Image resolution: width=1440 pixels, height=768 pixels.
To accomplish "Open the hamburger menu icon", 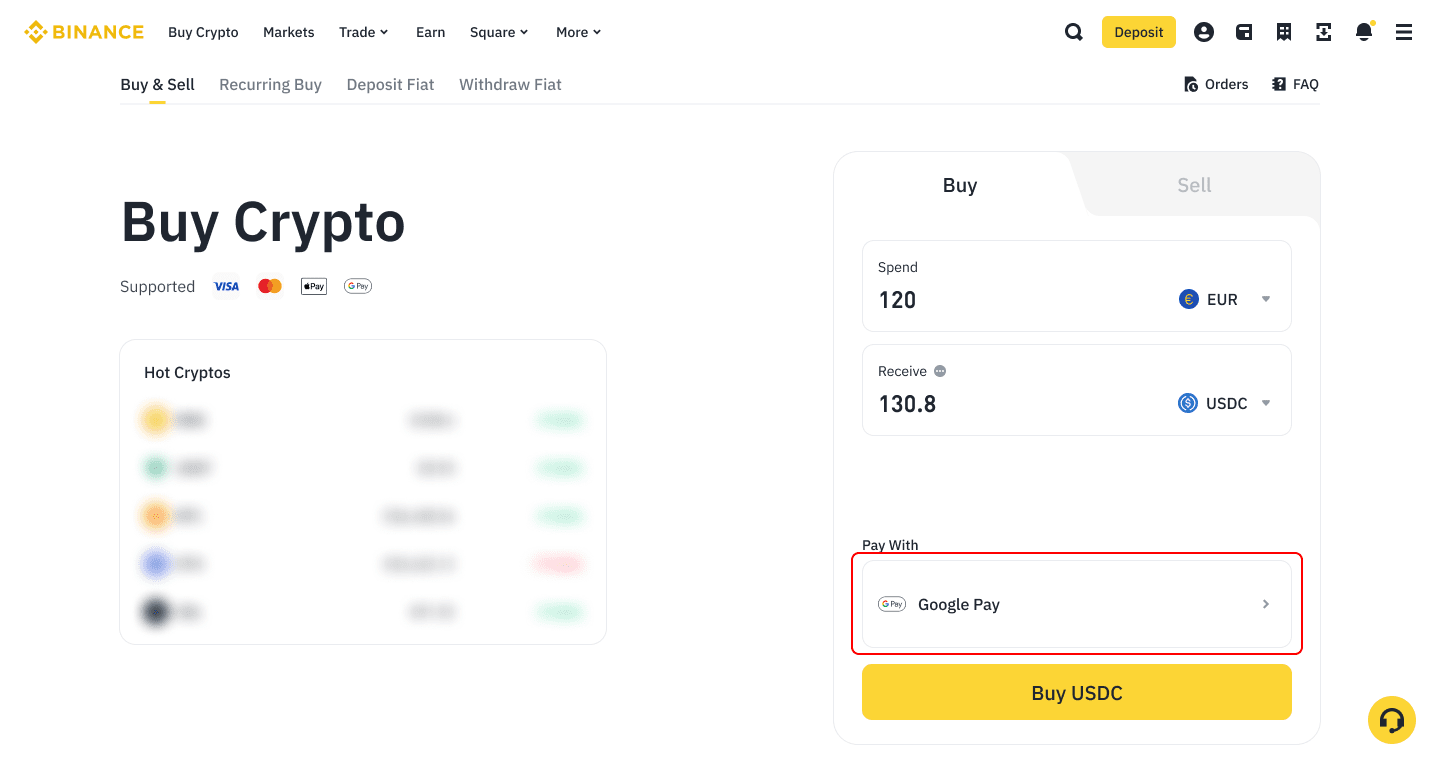I will 1404,32.
